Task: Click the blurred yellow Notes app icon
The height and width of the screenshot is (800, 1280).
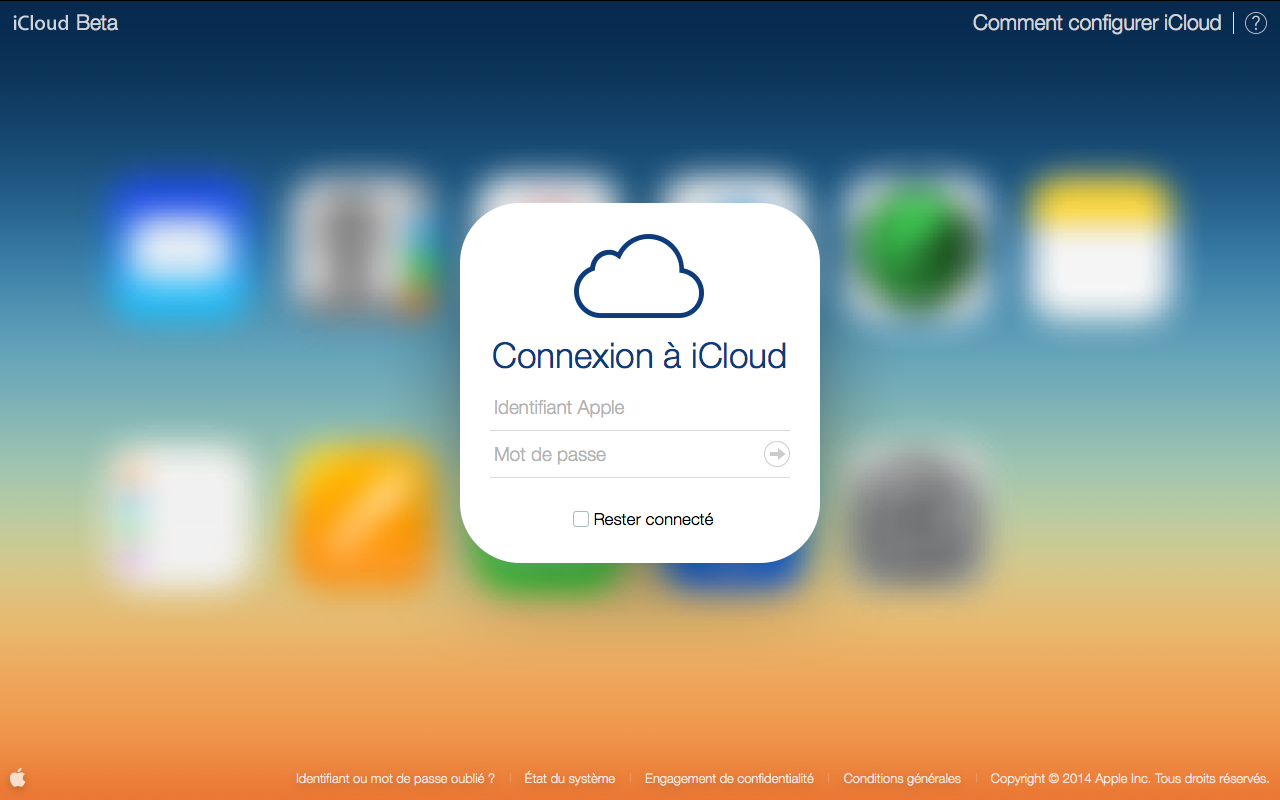Action: click(1100, 247)
